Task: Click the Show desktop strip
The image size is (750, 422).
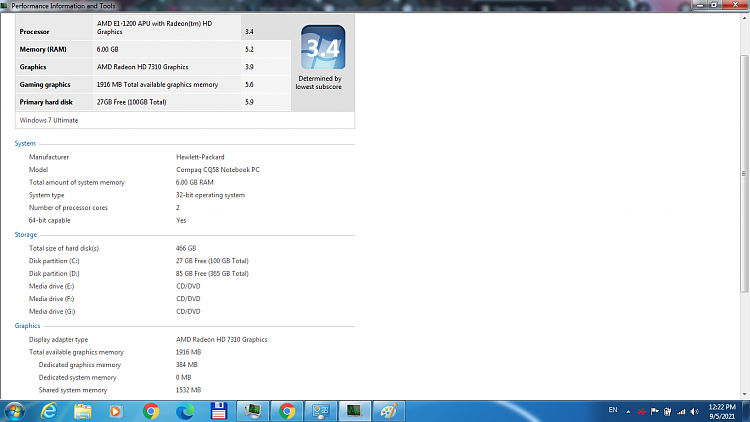Action: pos(746,411)
